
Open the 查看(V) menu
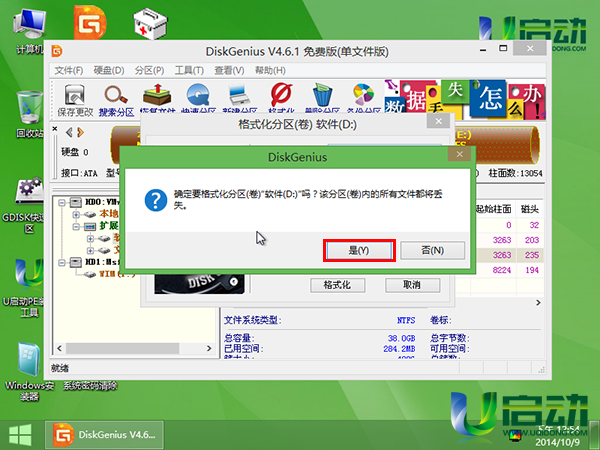coord(229,70)
